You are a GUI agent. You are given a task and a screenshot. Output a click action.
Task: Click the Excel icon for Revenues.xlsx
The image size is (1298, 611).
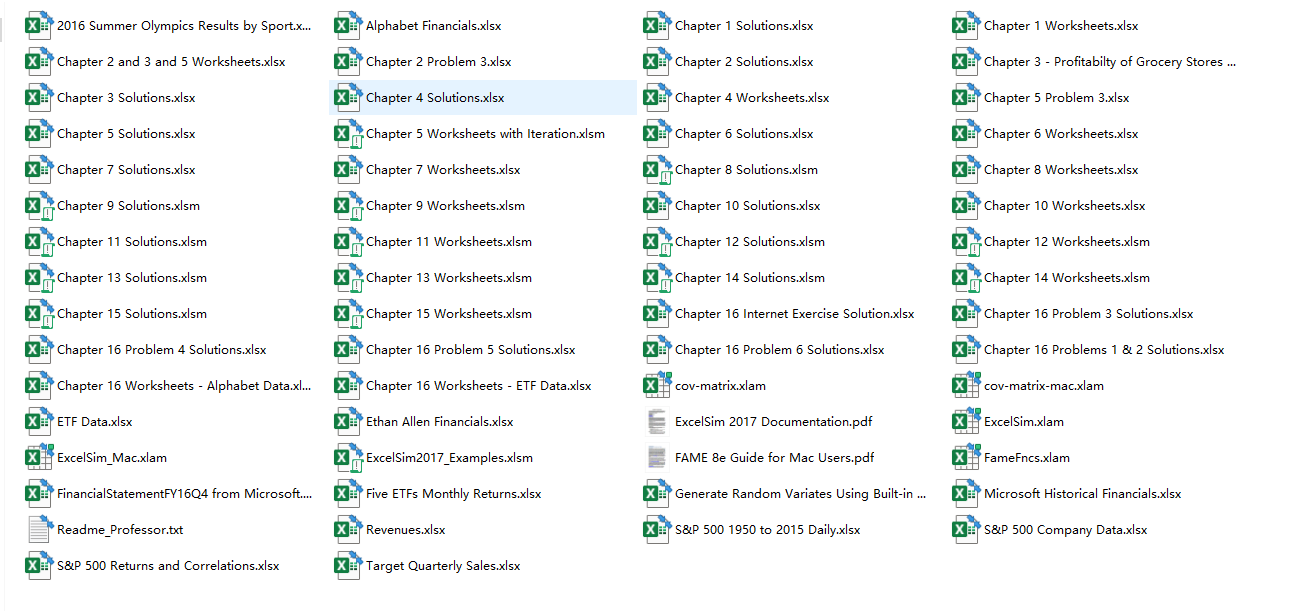348,530
